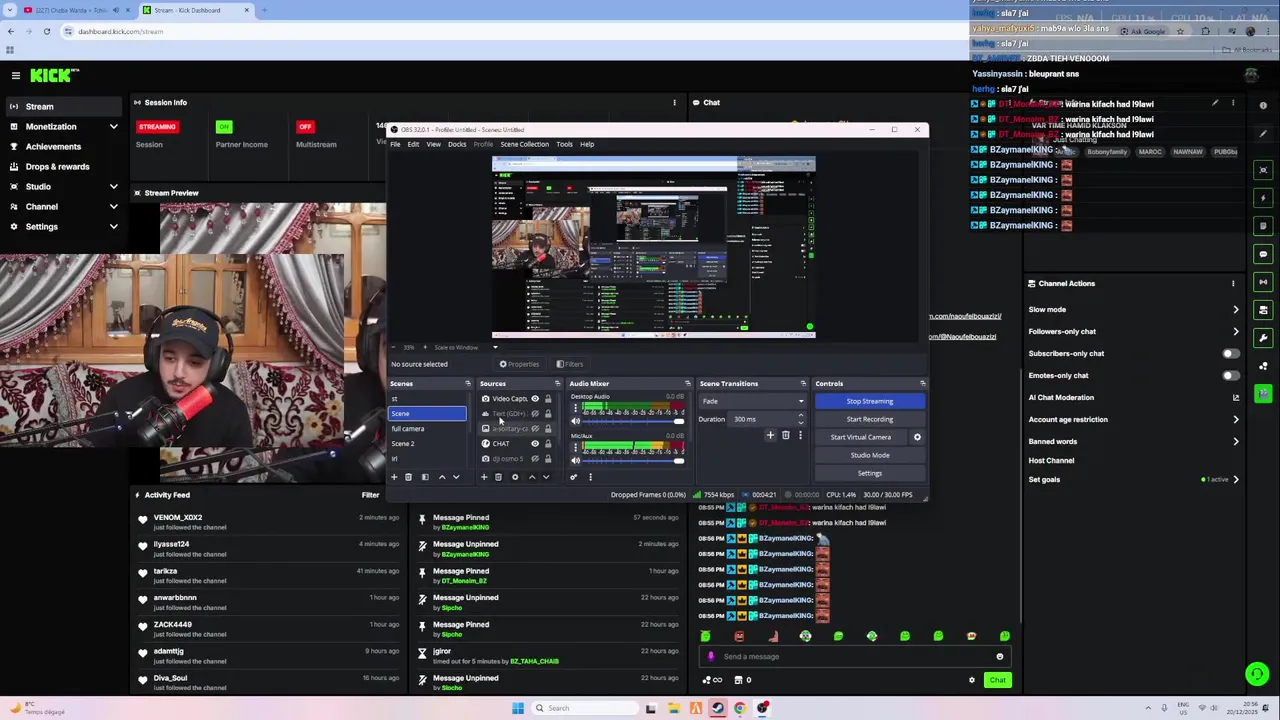Open OBS File menu
Screen dimensions: 1280x720
click(395, 144)
